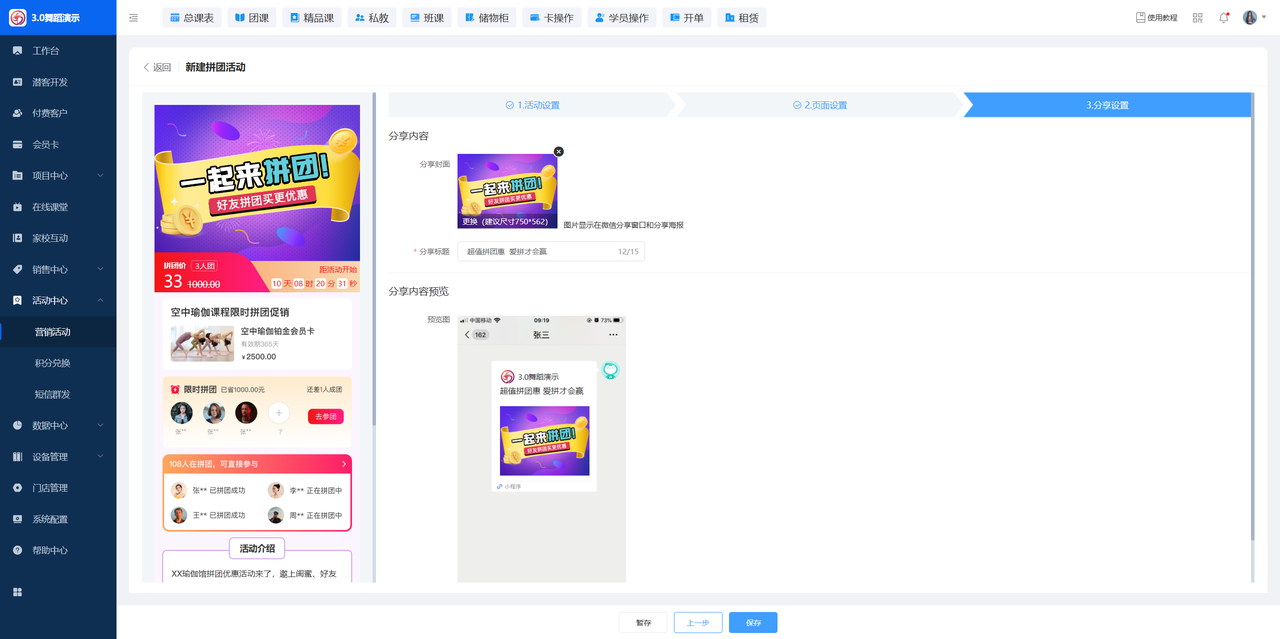Click the share cover thumbnail to replace
Viewport: 1280px width, 639px height.
507,191
